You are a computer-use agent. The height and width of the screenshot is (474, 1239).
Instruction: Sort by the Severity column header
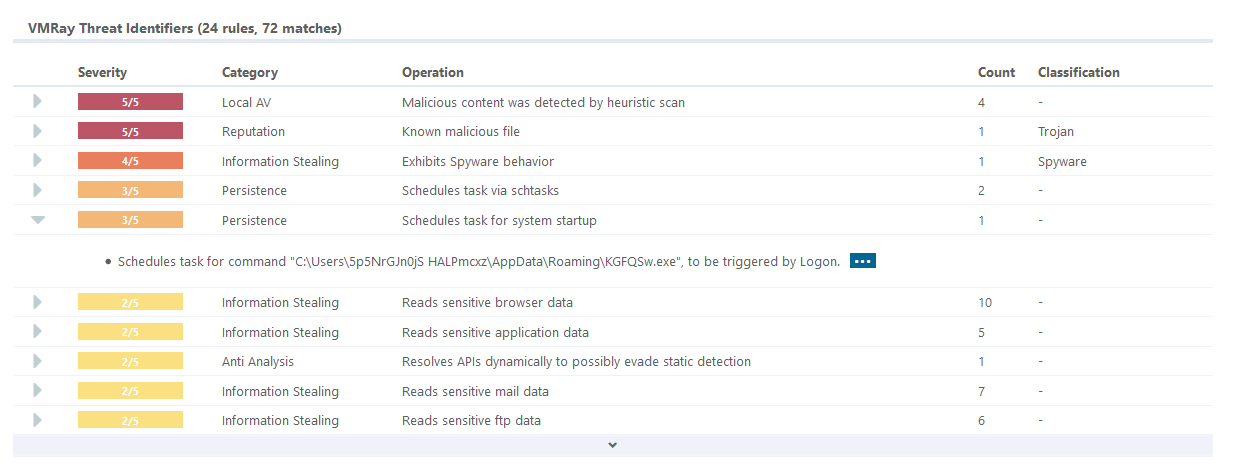pyautogui.click(x=102, y=72)
